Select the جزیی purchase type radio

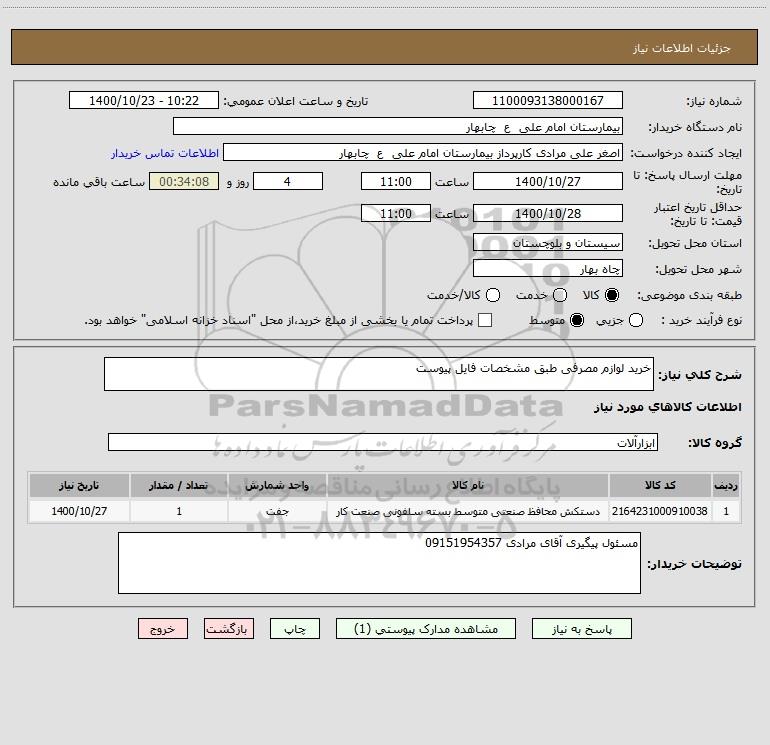click(x=636, y=321)
